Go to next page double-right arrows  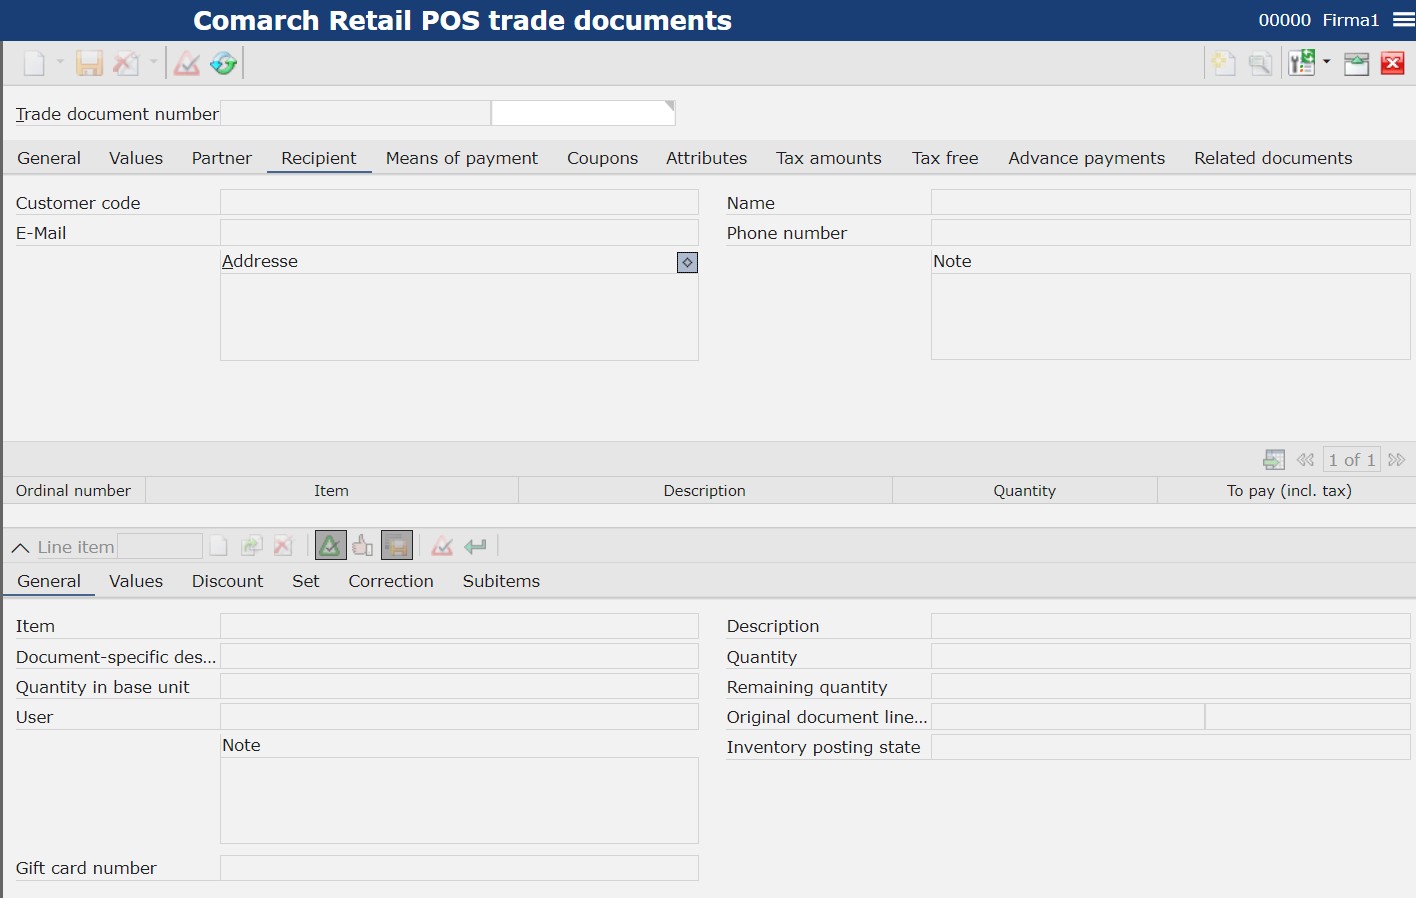pyautogui.click(x=1397, y=460)
